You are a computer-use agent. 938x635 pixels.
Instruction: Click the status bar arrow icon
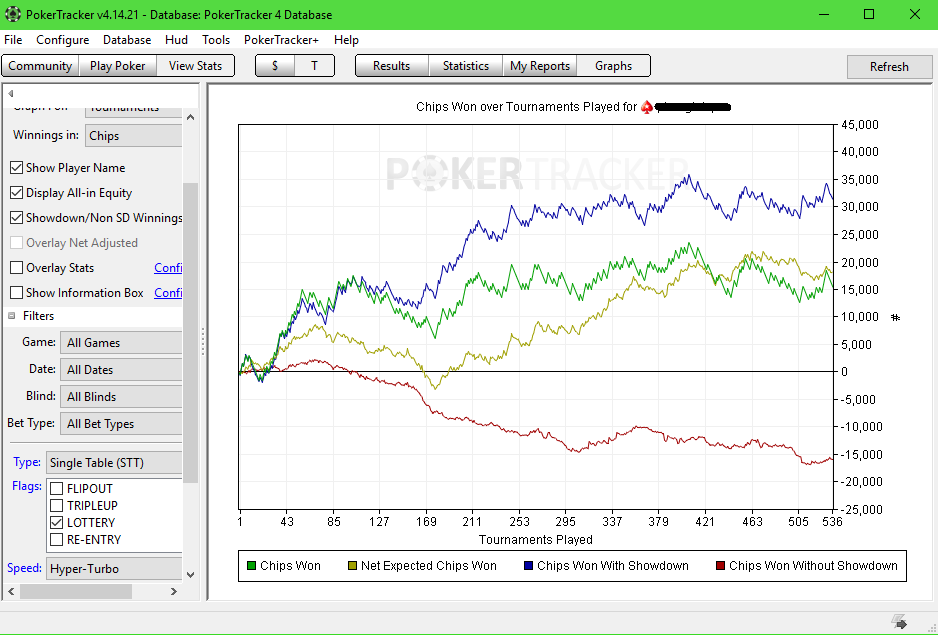coord(899,622)
